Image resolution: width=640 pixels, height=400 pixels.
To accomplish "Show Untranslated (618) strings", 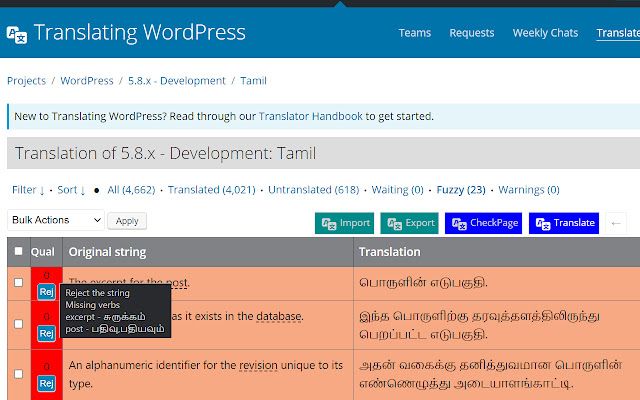I will pyautogui.click(x=313, y=190).
